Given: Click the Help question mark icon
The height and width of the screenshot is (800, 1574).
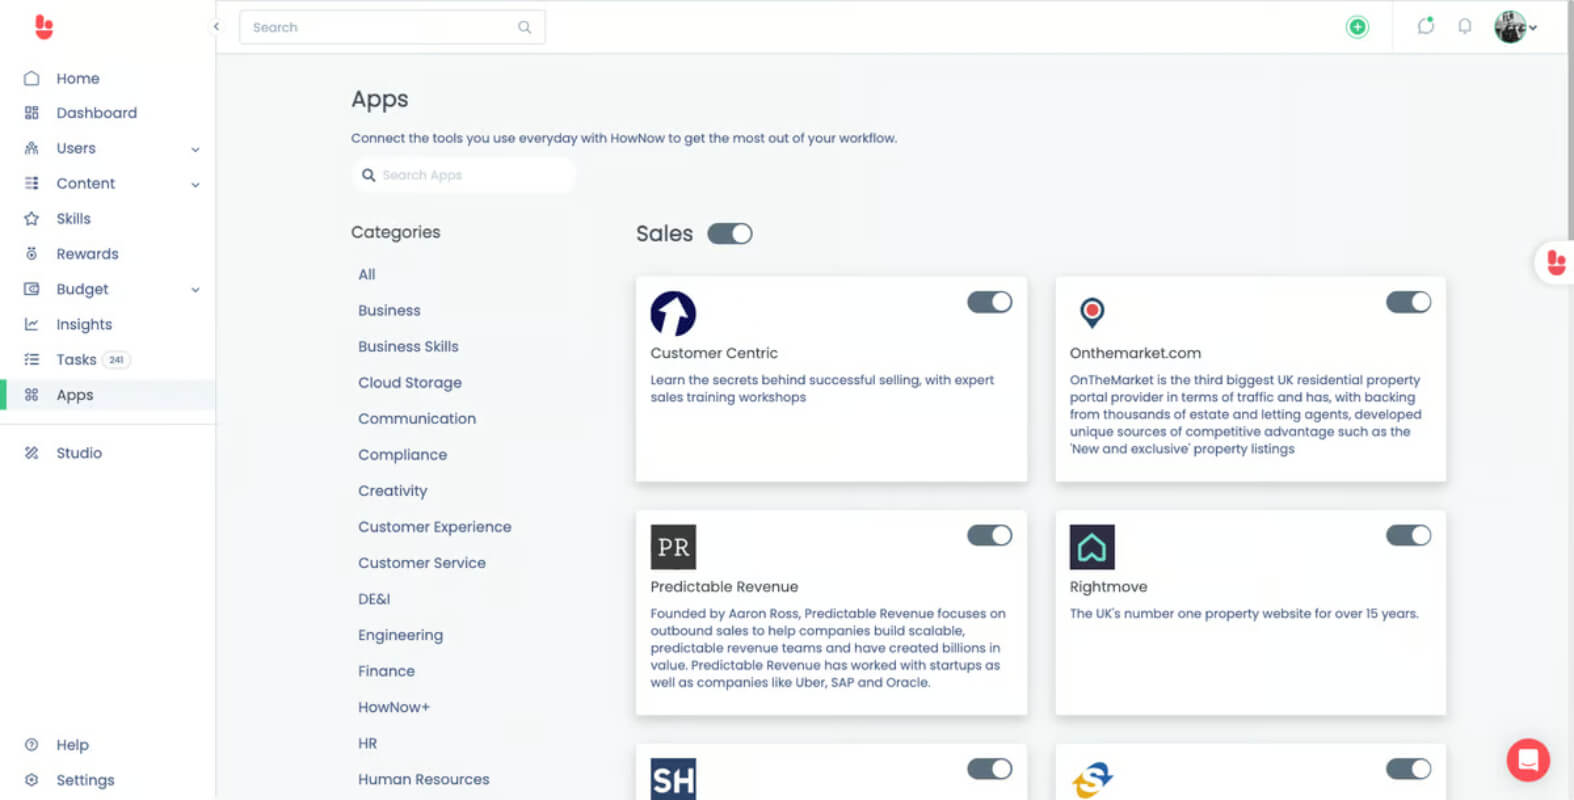Looking at the screenshot, I should click(32, 745).
